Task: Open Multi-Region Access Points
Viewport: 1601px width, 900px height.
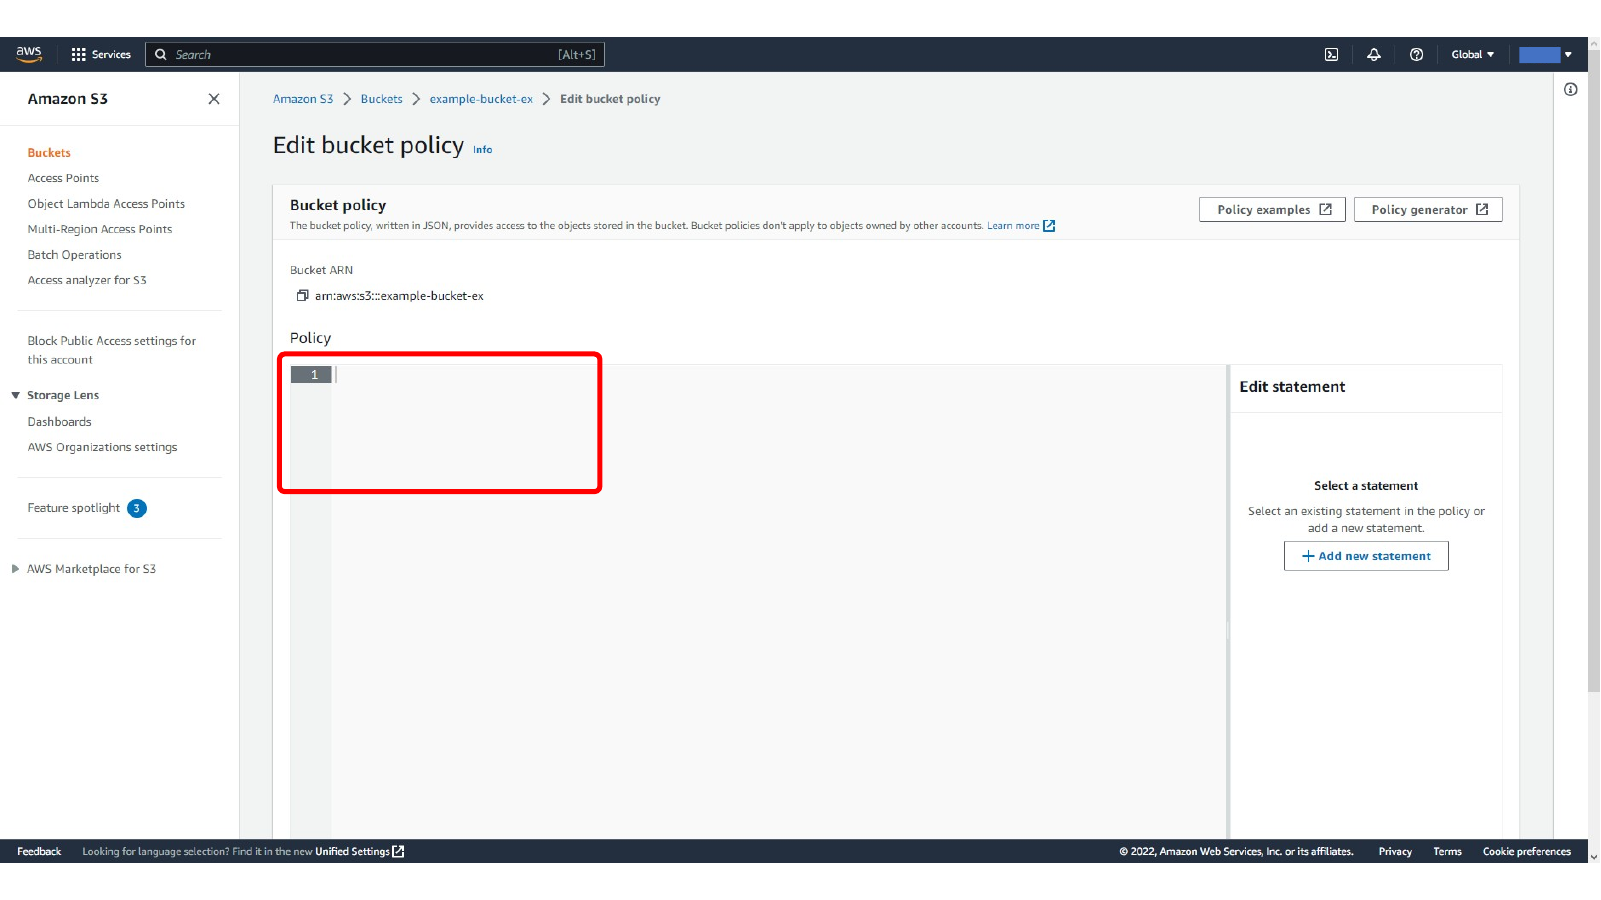Action: tap(100, 229)
